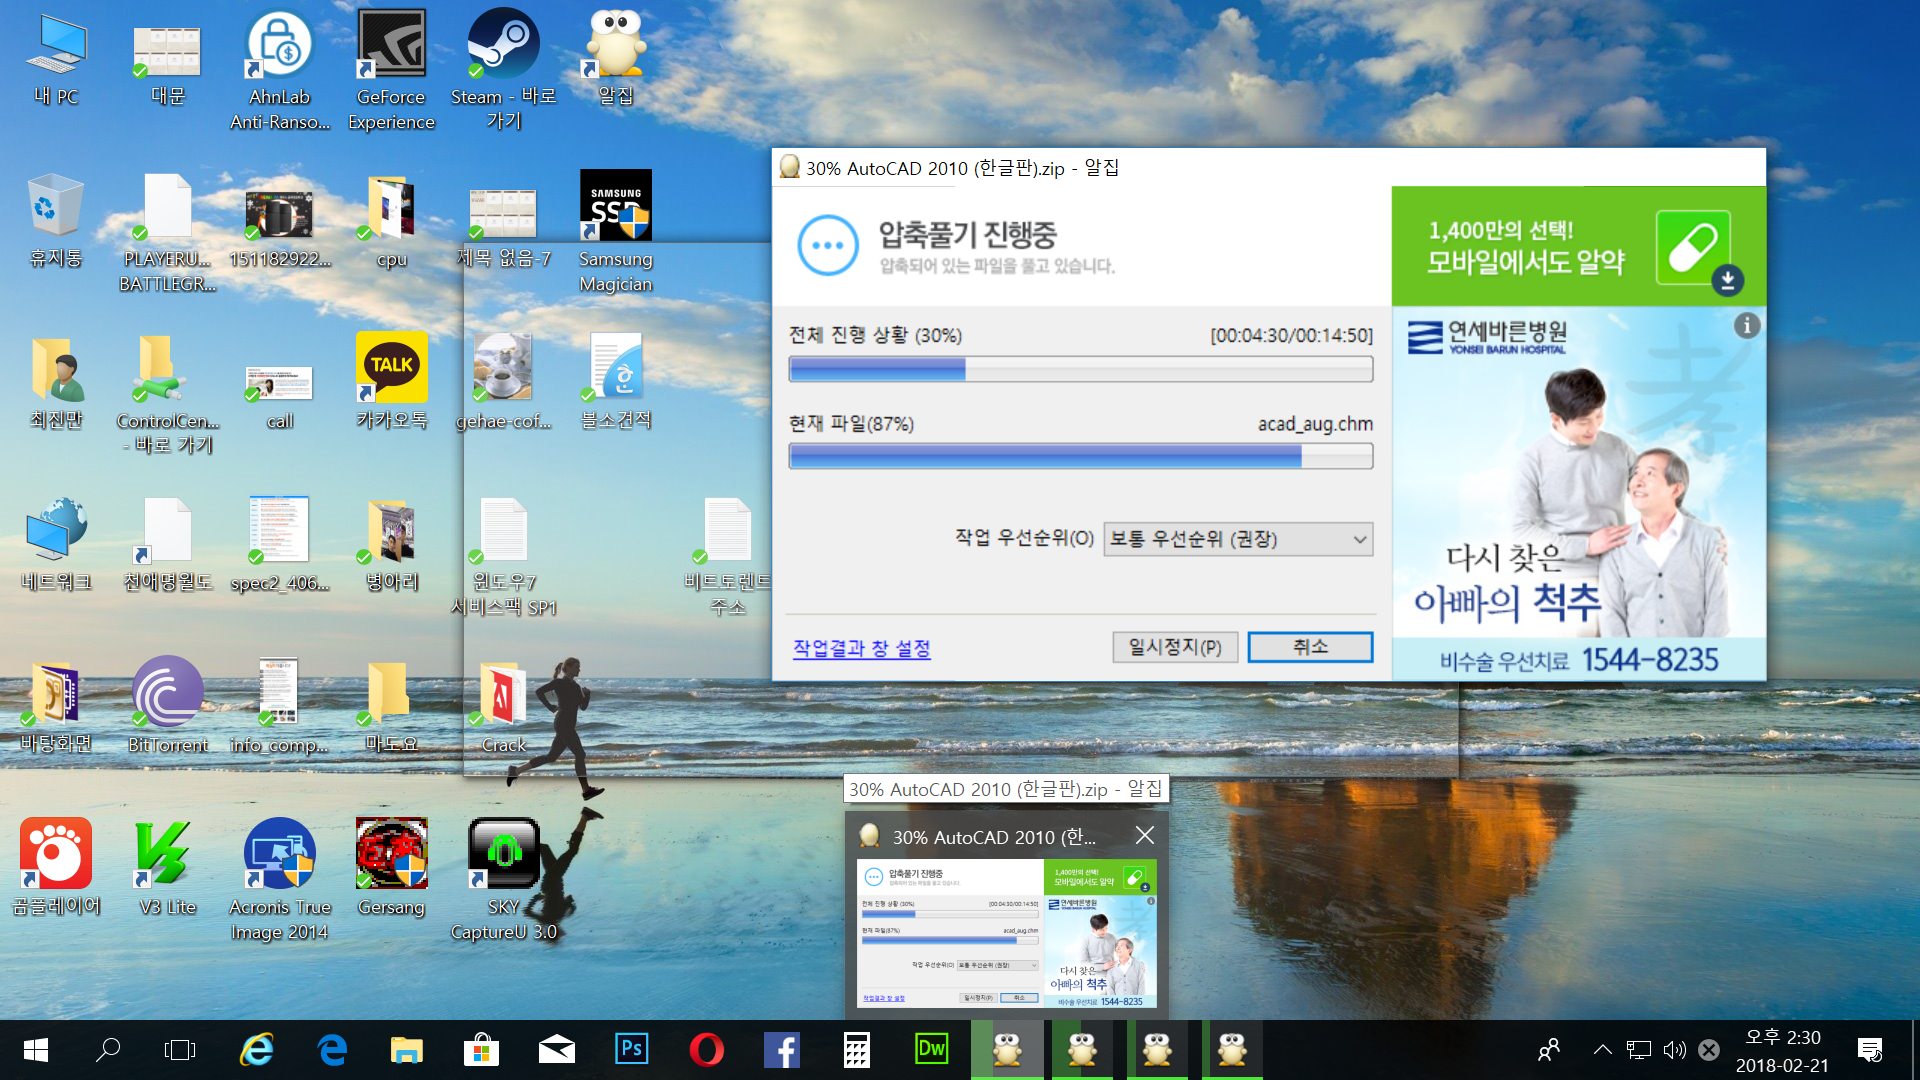Select the ALZip taskbar preview thumbnail
The image size is (1920, 1080).
pyautogui.click(x=1007, y=934)
